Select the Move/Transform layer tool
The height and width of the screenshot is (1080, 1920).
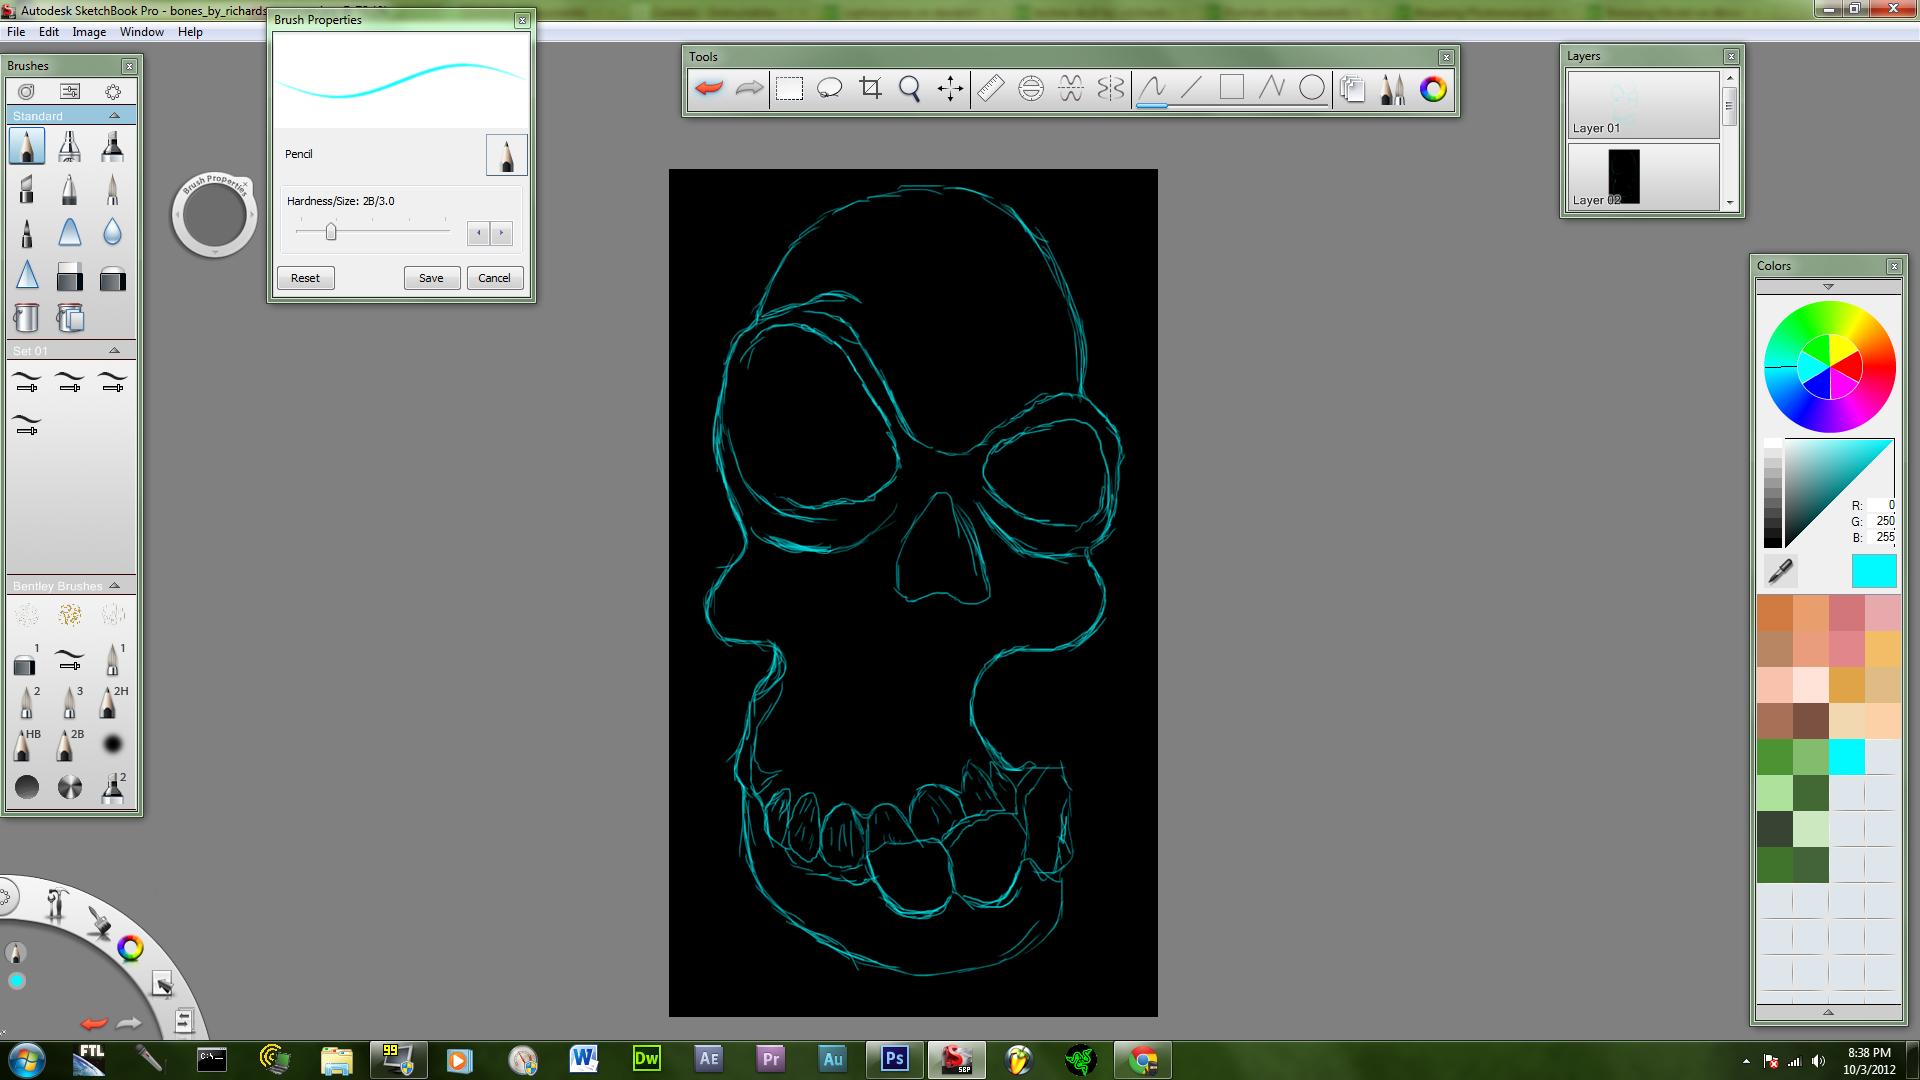(950, 89)
